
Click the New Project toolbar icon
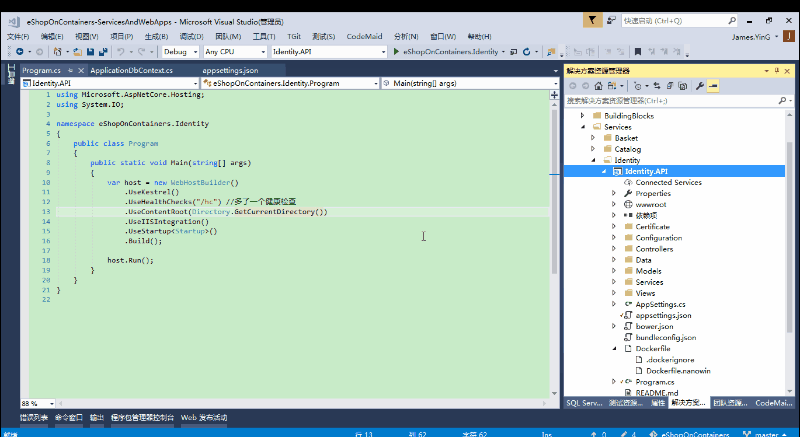coord(58,52)
